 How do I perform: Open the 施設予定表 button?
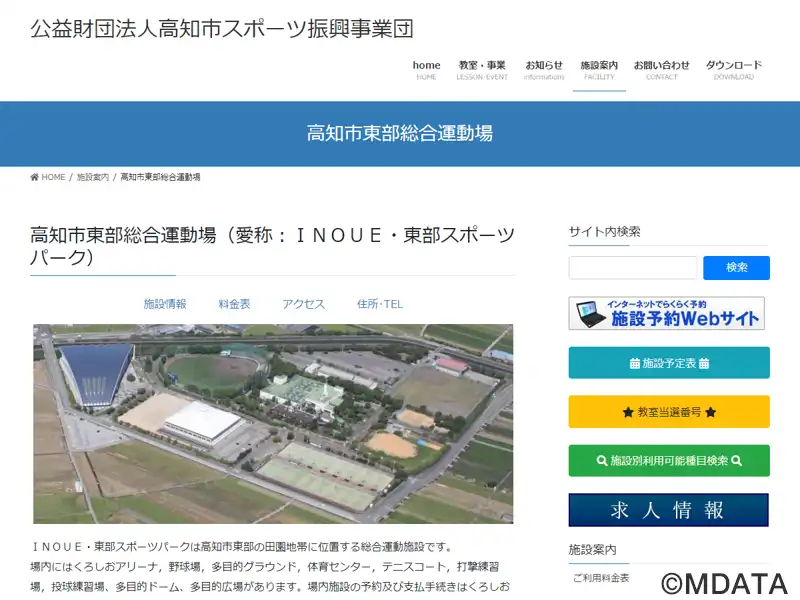pos(669,363)
